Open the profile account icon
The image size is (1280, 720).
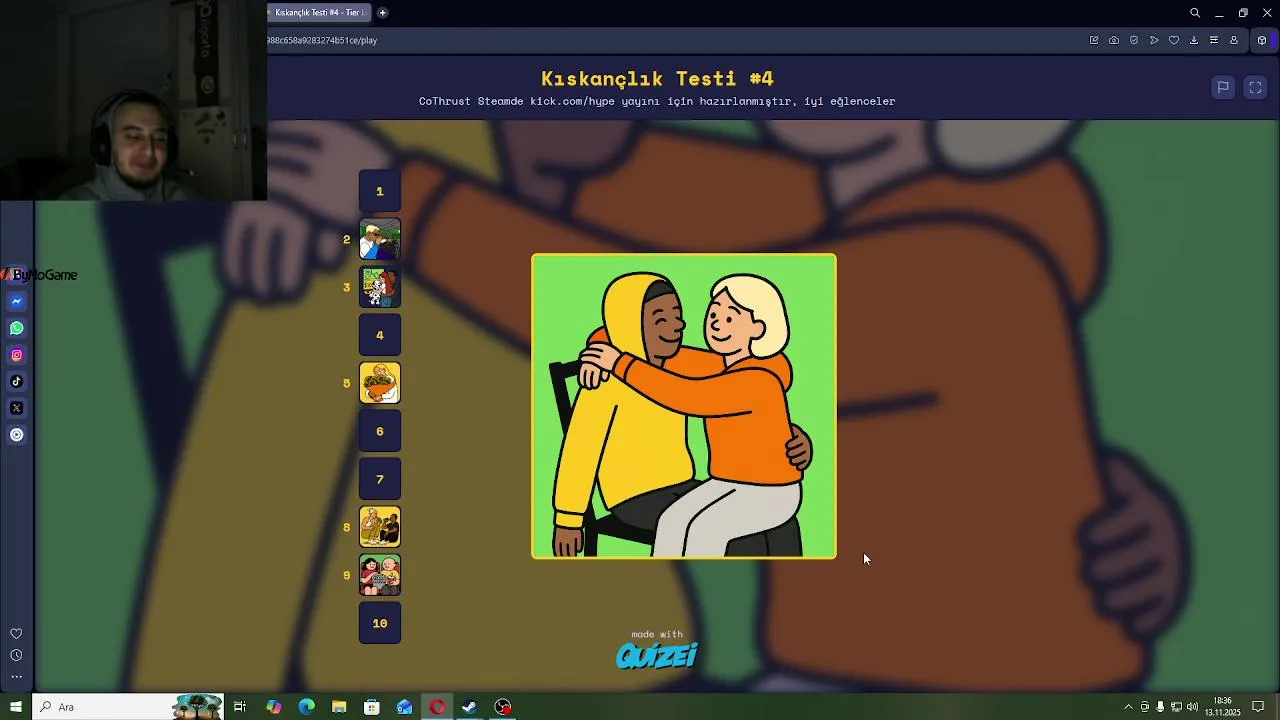click(x=1234, y=40)
